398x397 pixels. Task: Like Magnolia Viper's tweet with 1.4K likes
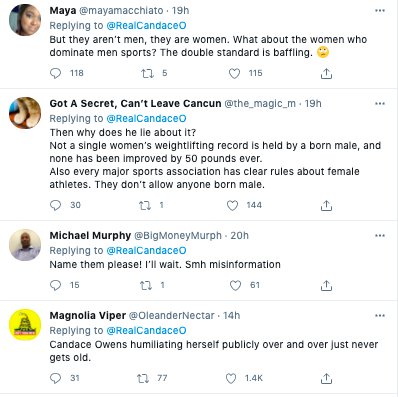[231, 378]
